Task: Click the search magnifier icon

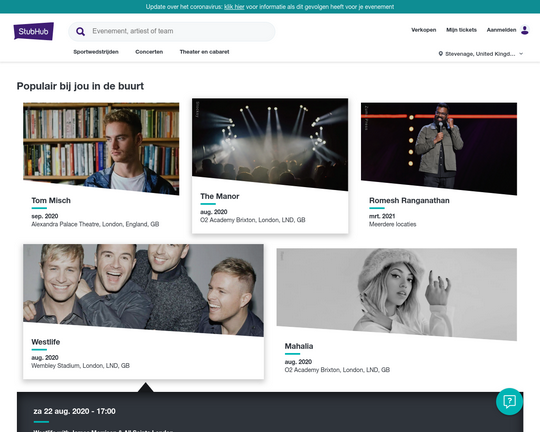Action: [x=80, y=31]
